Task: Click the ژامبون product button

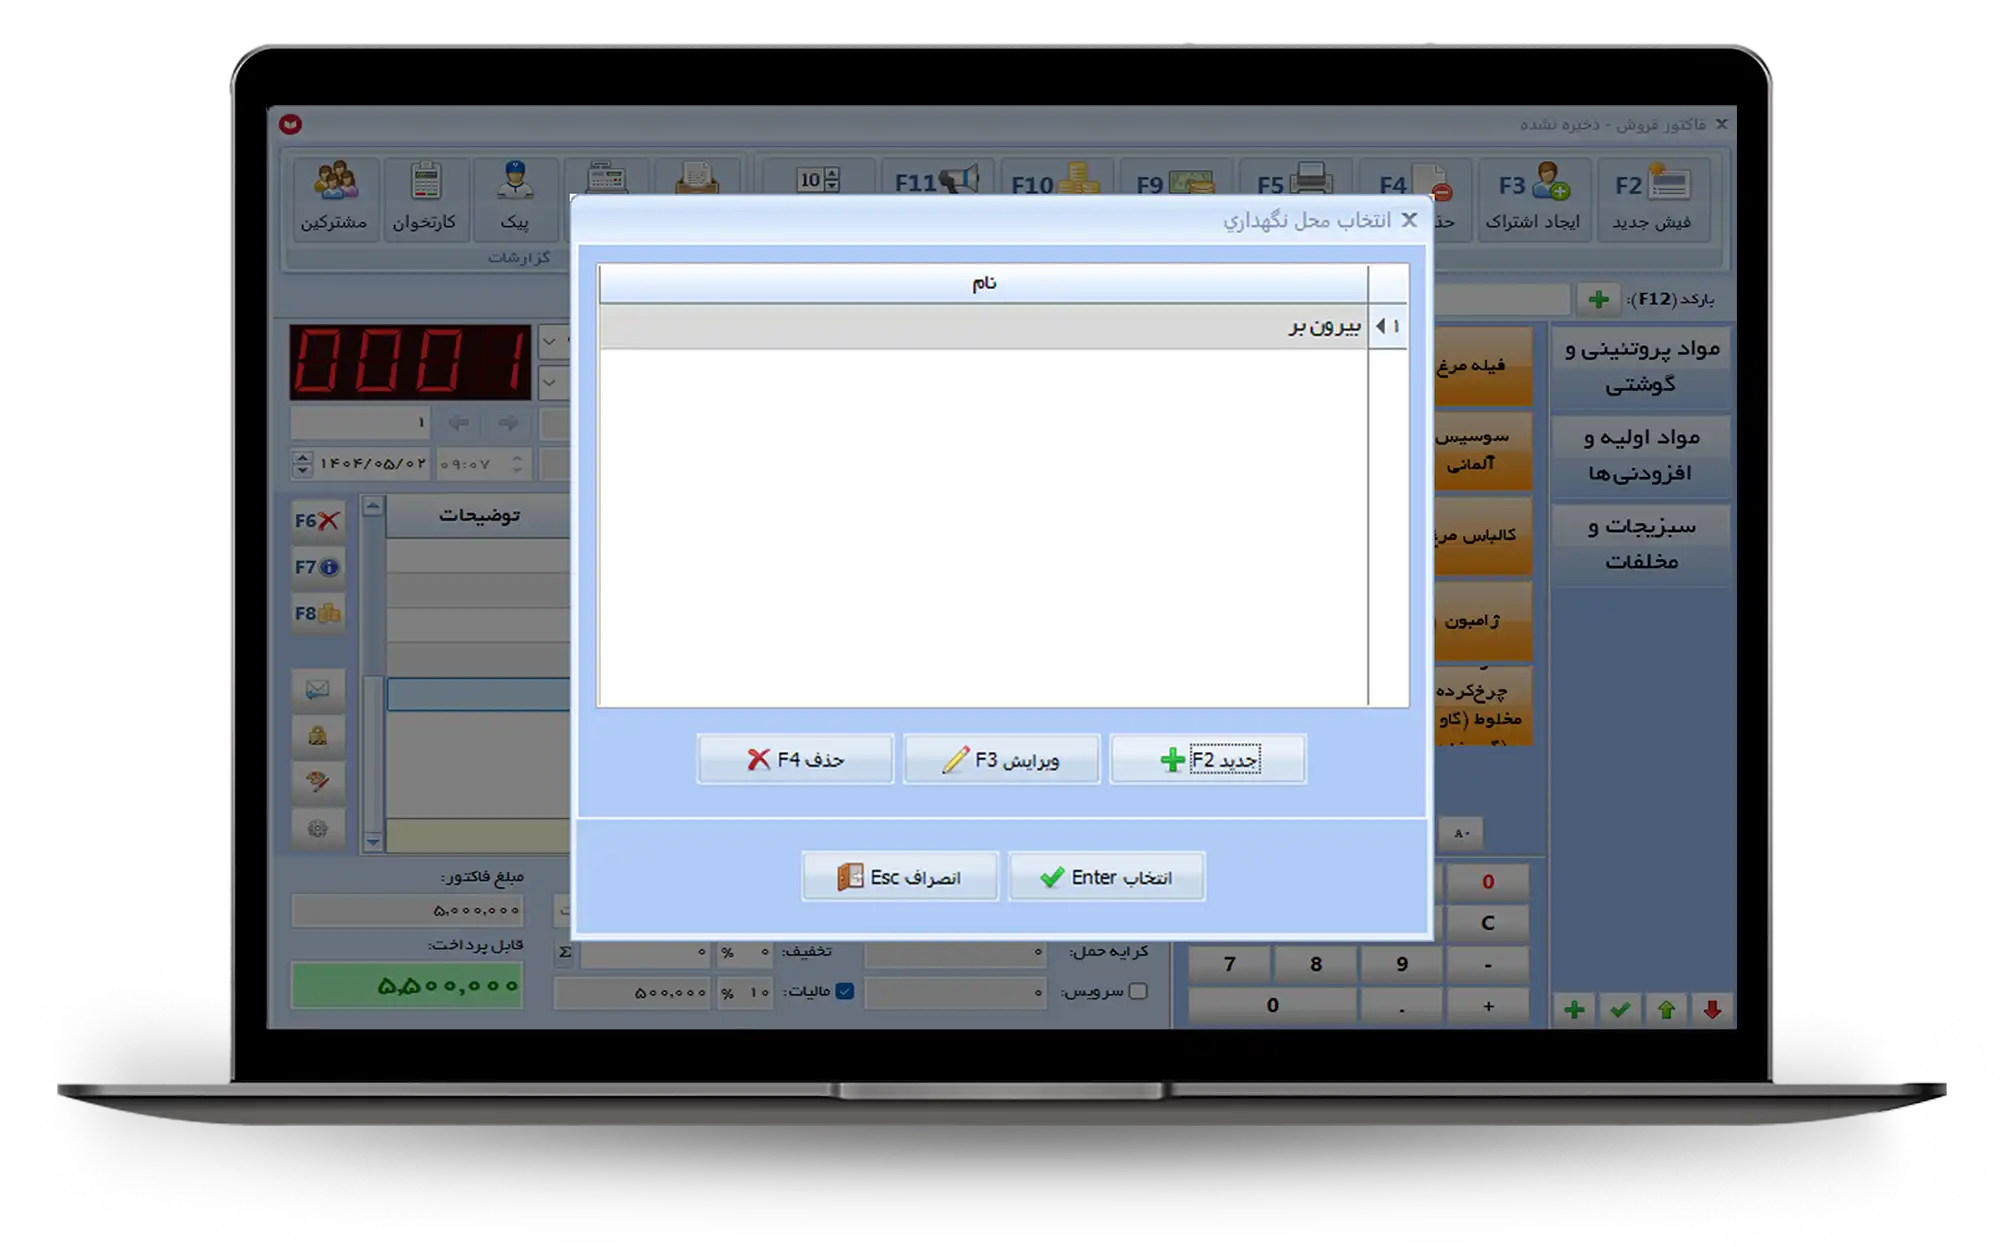Action: coord(1482,621)
